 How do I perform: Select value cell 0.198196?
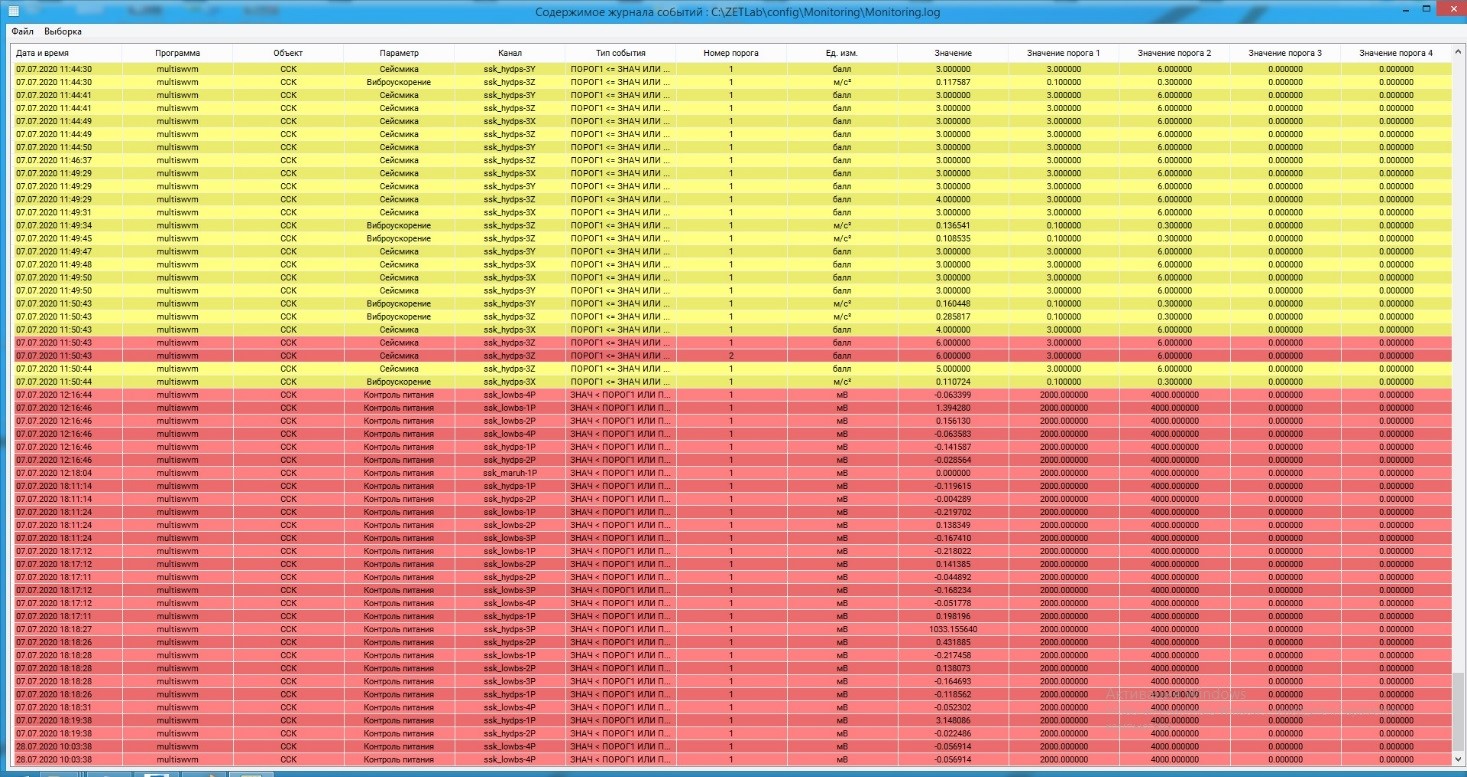pyautogui.click(x=953, y=615)
